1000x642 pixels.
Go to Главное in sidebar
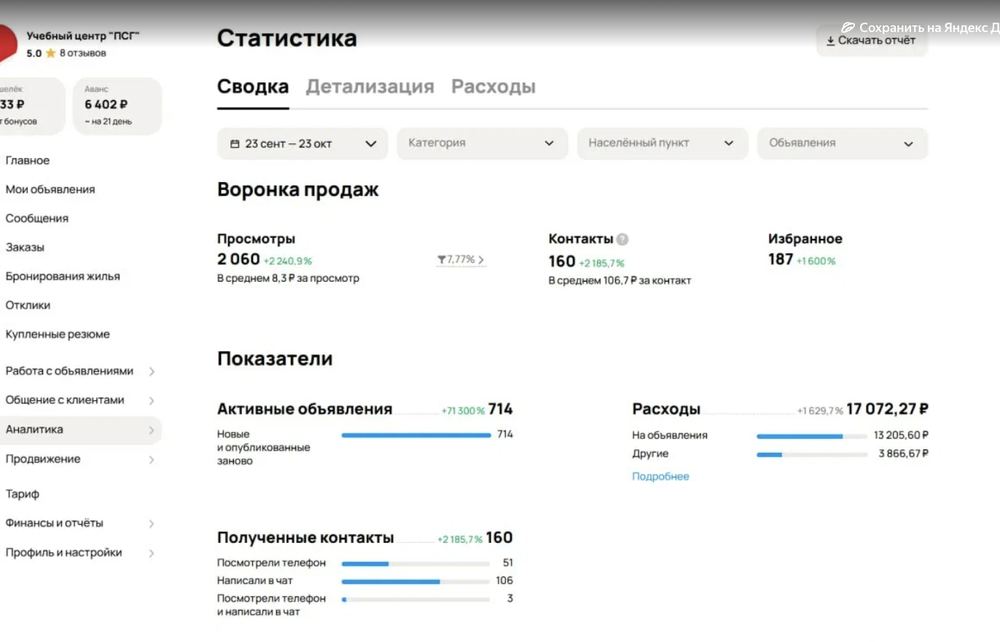(27, 161)
